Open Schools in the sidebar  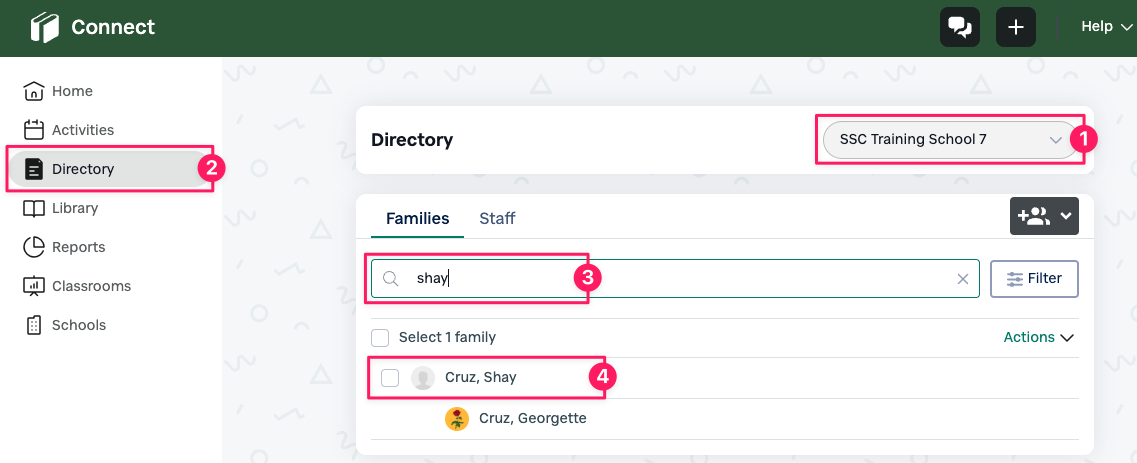coord(78,325)
